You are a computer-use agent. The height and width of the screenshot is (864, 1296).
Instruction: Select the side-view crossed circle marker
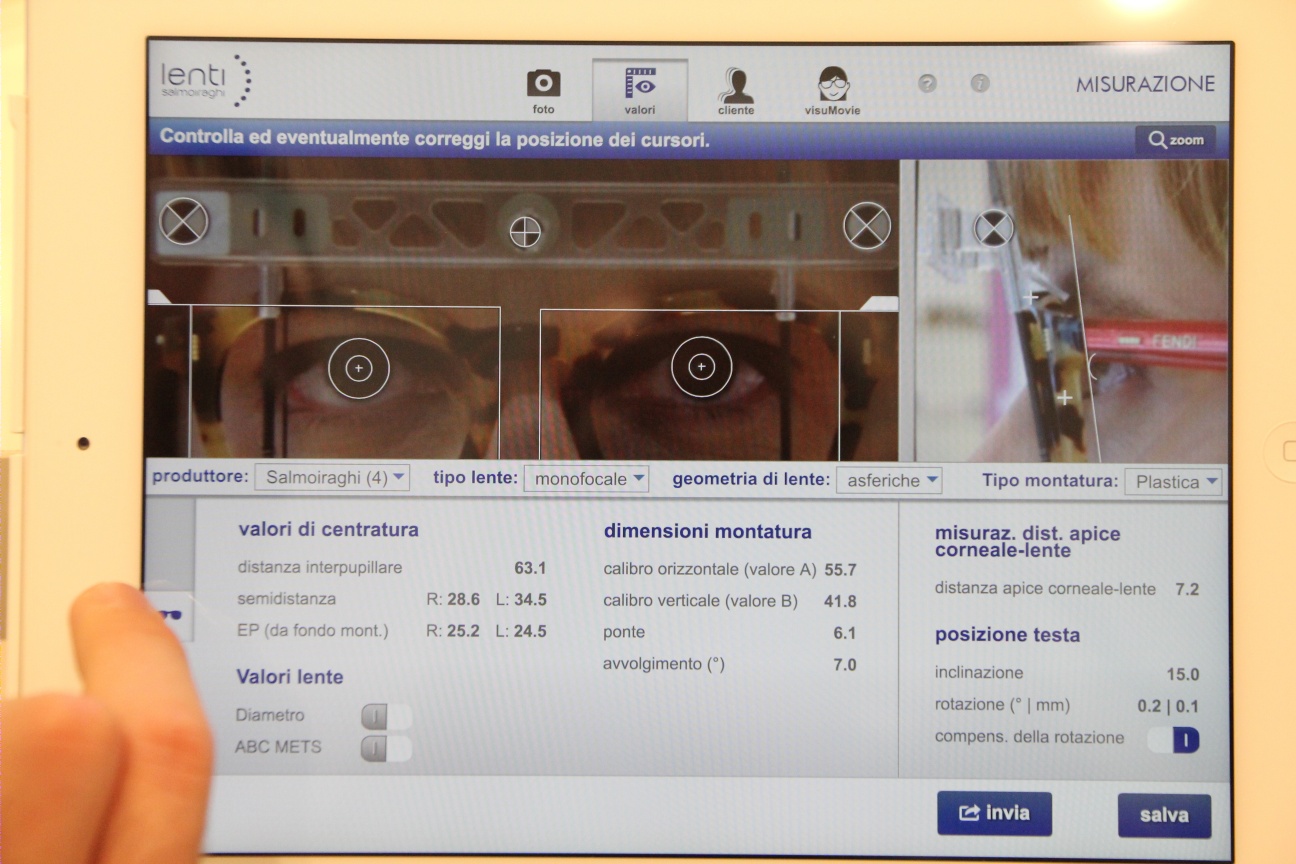point(994,229)
